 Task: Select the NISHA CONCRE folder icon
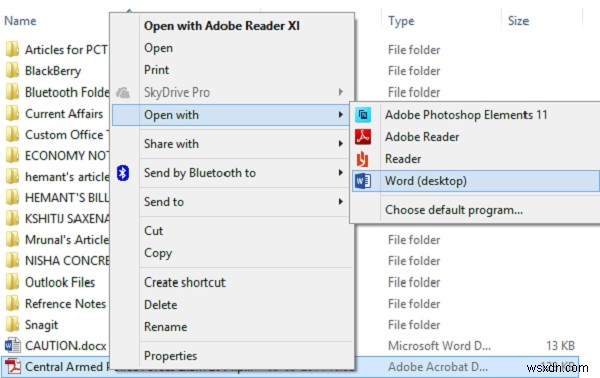point(12,261)
